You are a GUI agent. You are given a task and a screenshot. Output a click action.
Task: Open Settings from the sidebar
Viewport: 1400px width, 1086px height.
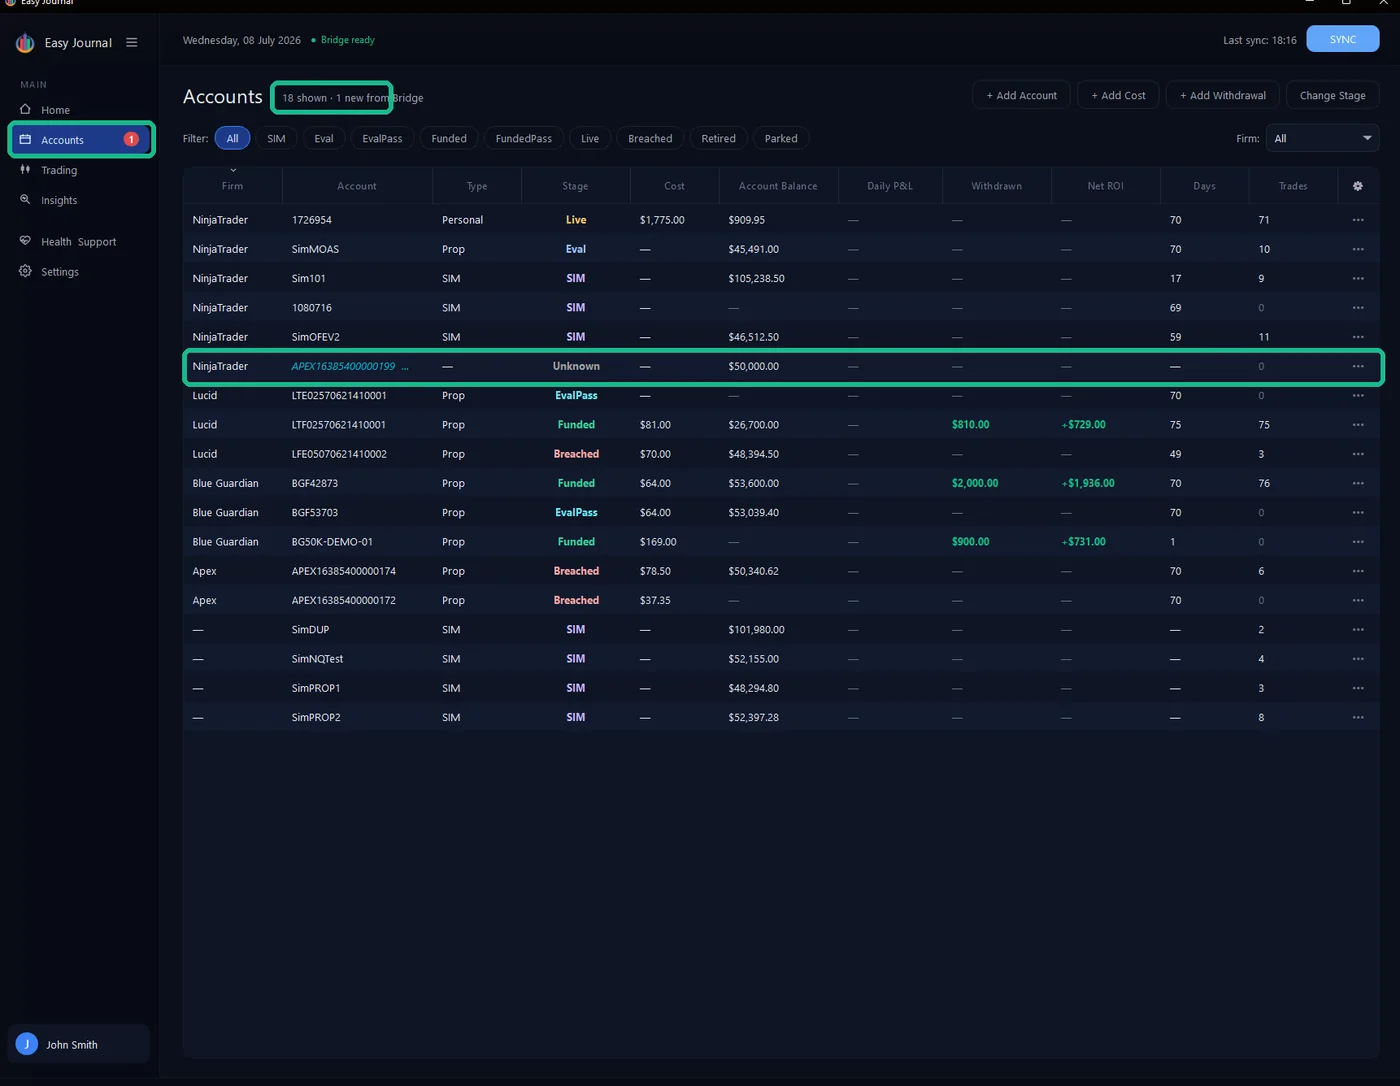[x=59, y=272]
